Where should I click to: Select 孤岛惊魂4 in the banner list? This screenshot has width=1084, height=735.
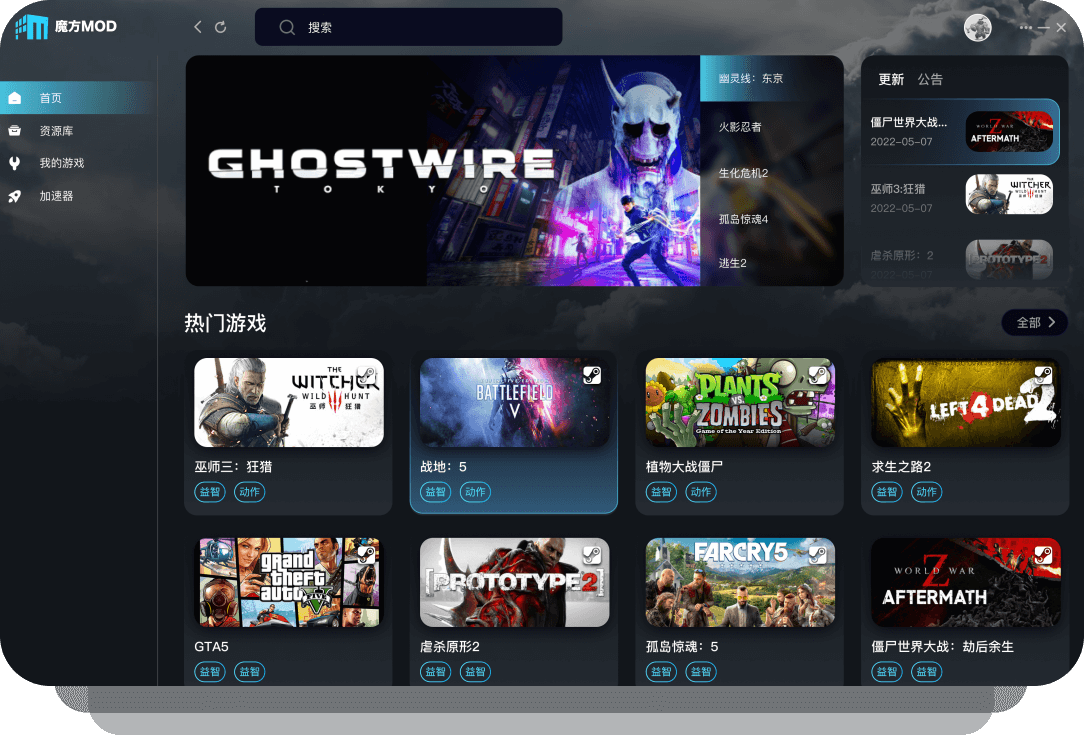(743, 219)
